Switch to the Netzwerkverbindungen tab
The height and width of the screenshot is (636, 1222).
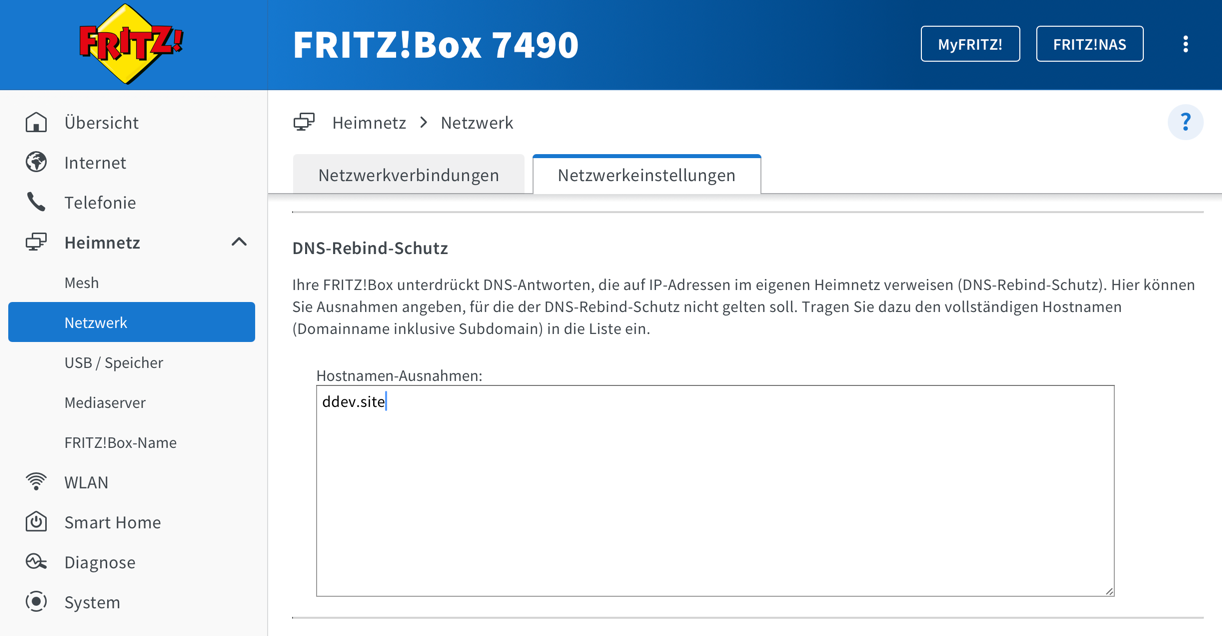408,174
